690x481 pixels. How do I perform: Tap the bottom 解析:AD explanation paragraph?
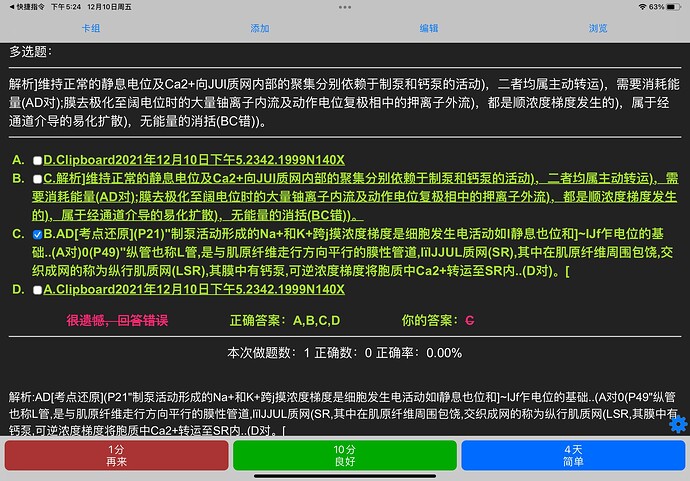[x=342, y=414]
